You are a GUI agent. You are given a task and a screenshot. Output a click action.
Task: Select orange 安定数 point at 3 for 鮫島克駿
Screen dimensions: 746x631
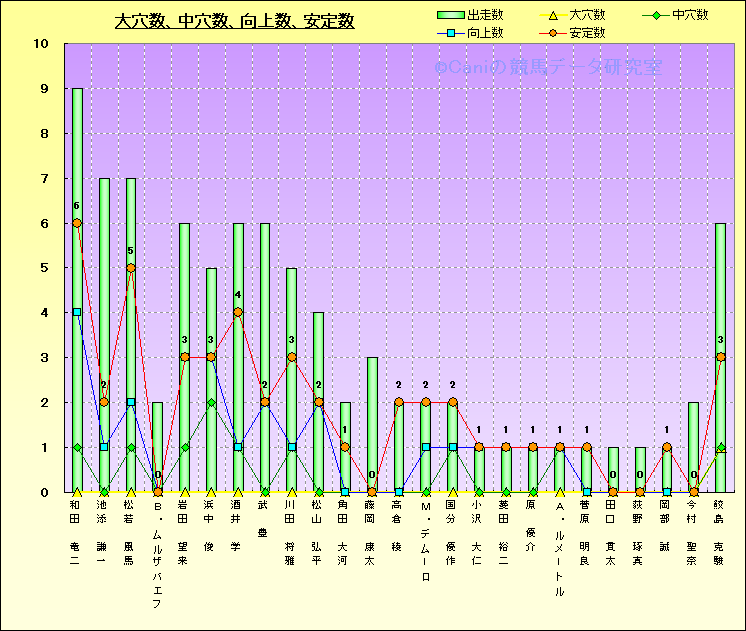tap(720, 357)
